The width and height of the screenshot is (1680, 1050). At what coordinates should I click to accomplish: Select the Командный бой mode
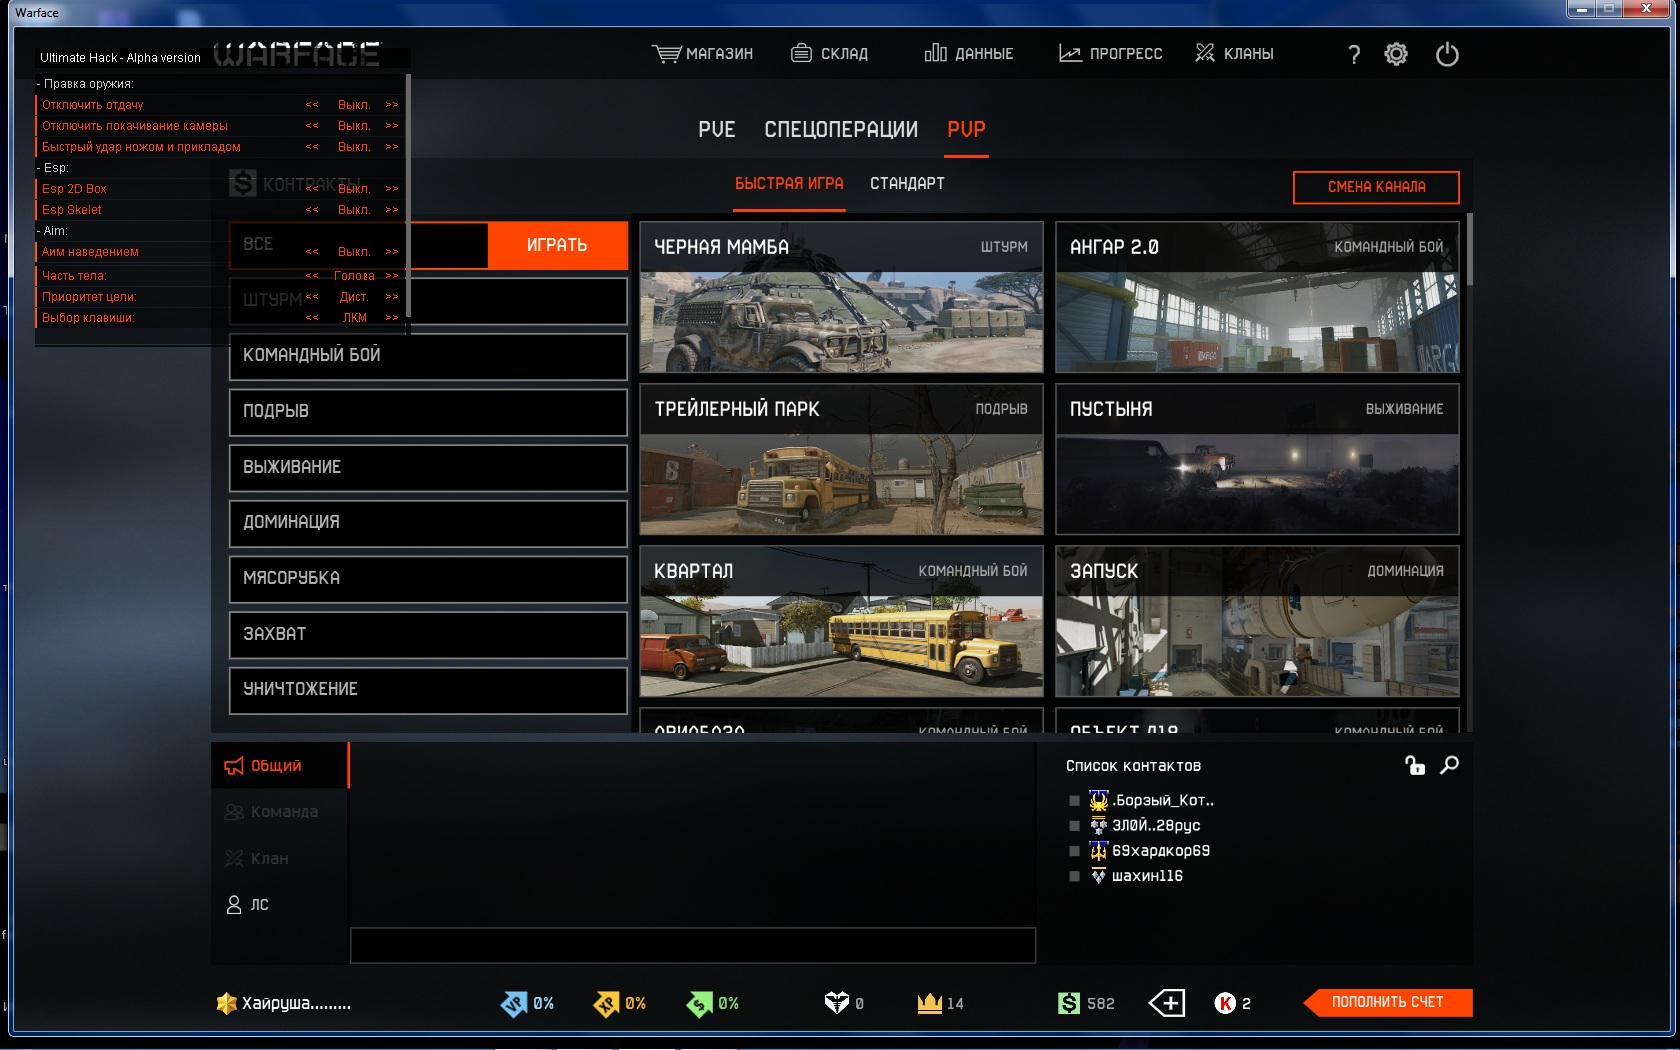click(428, 356)
